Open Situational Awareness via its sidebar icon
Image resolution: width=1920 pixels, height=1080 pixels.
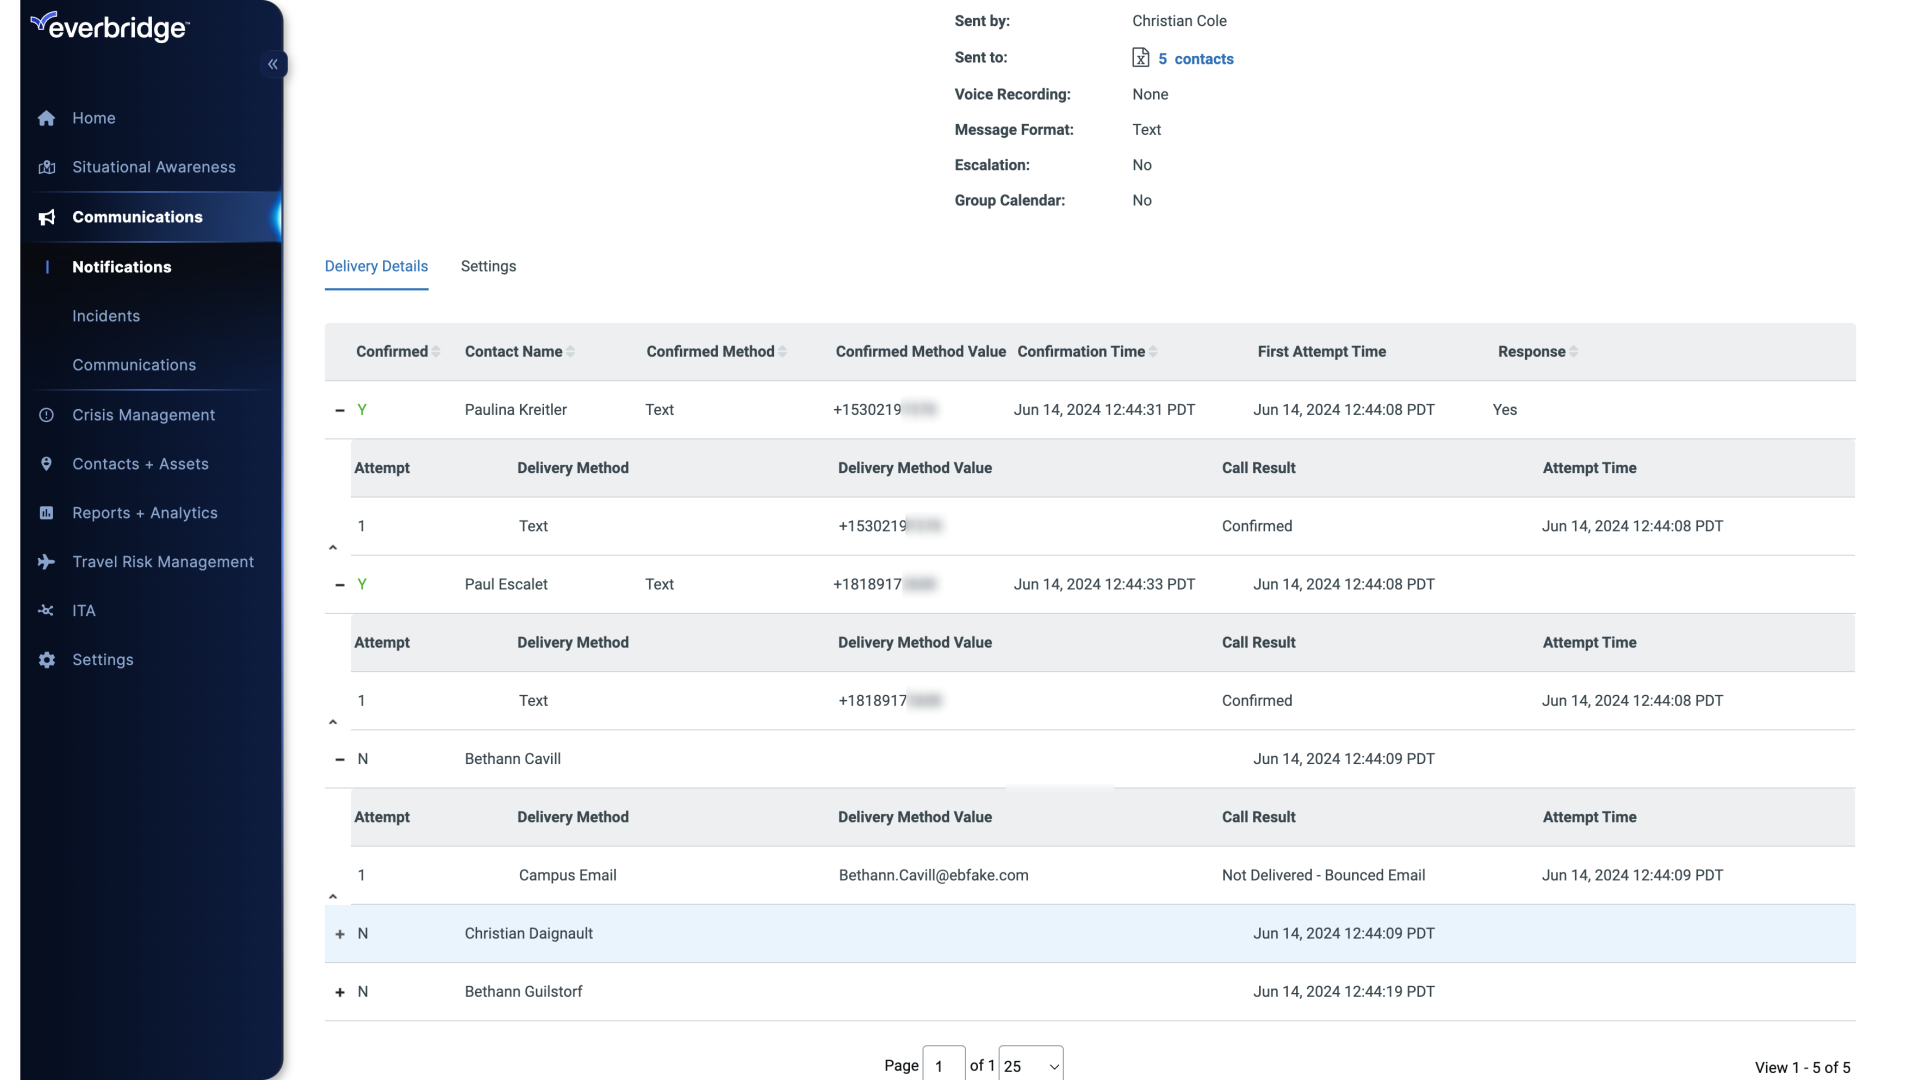coord(46,167)
